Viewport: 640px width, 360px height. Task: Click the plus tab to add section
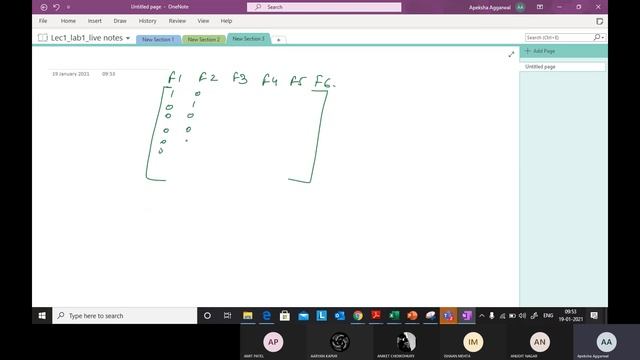pyautogui.click(x=278, y=40)
